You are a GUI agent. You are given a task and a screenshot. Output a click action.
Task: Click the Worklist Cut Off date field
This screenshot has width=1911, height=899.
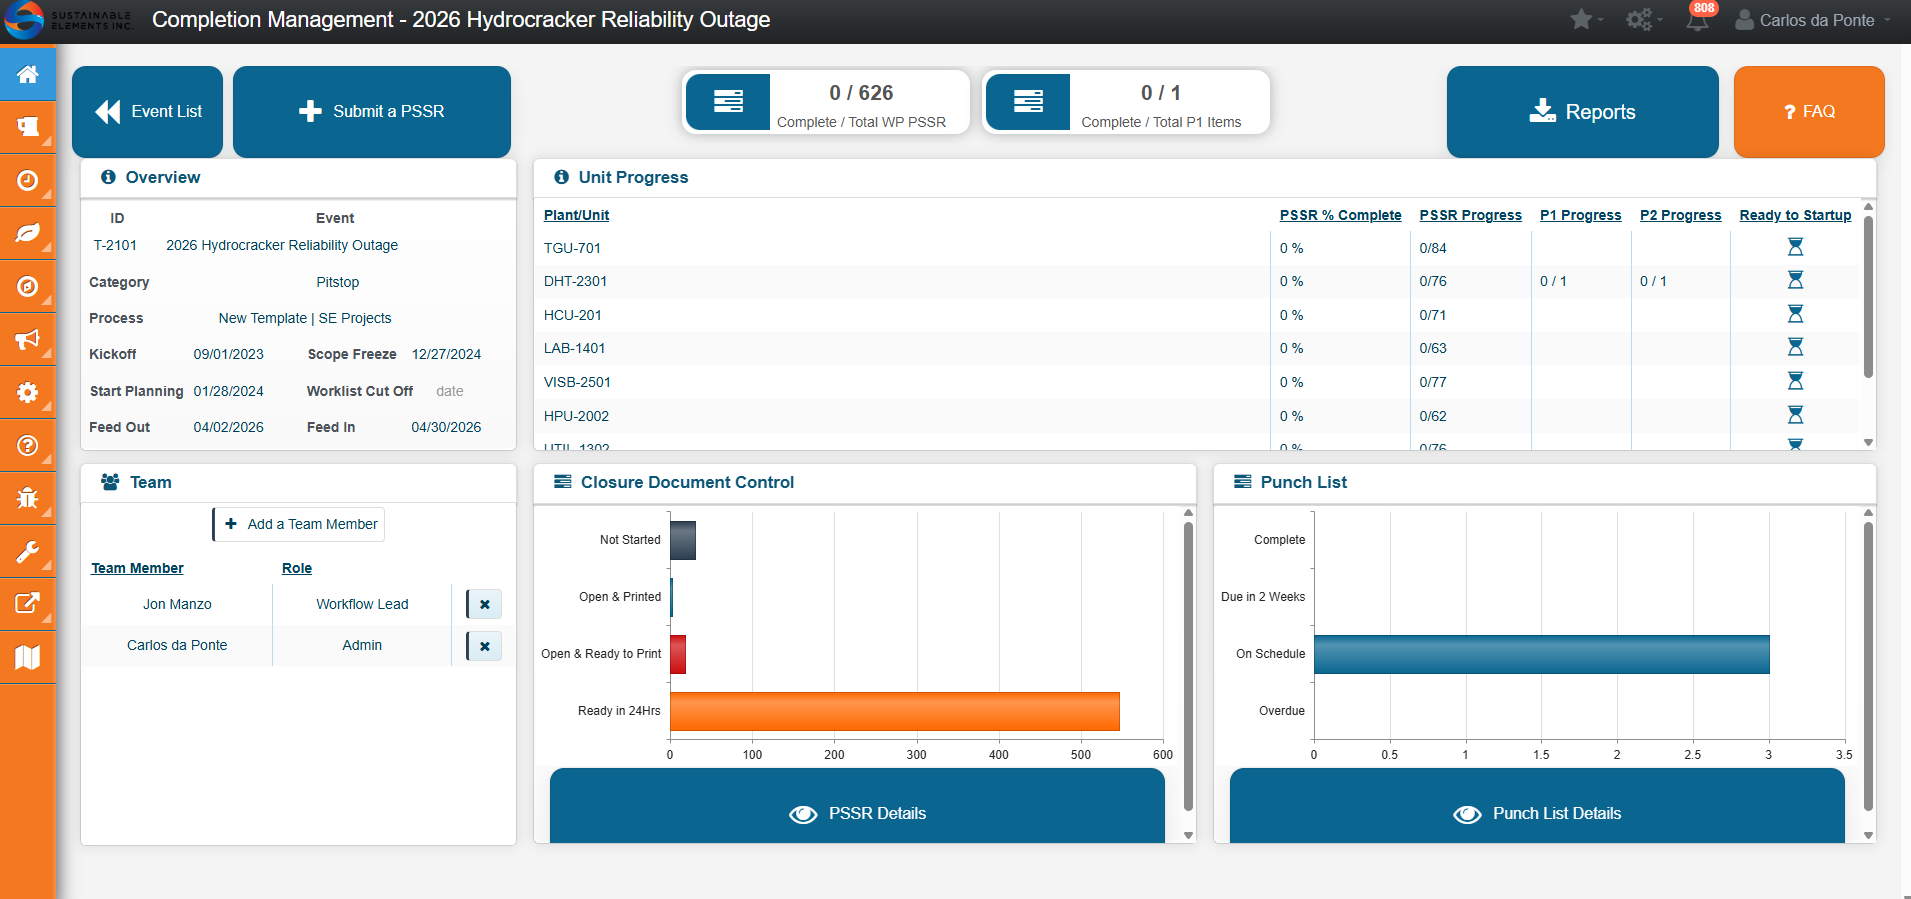click(x=450, y=391)
